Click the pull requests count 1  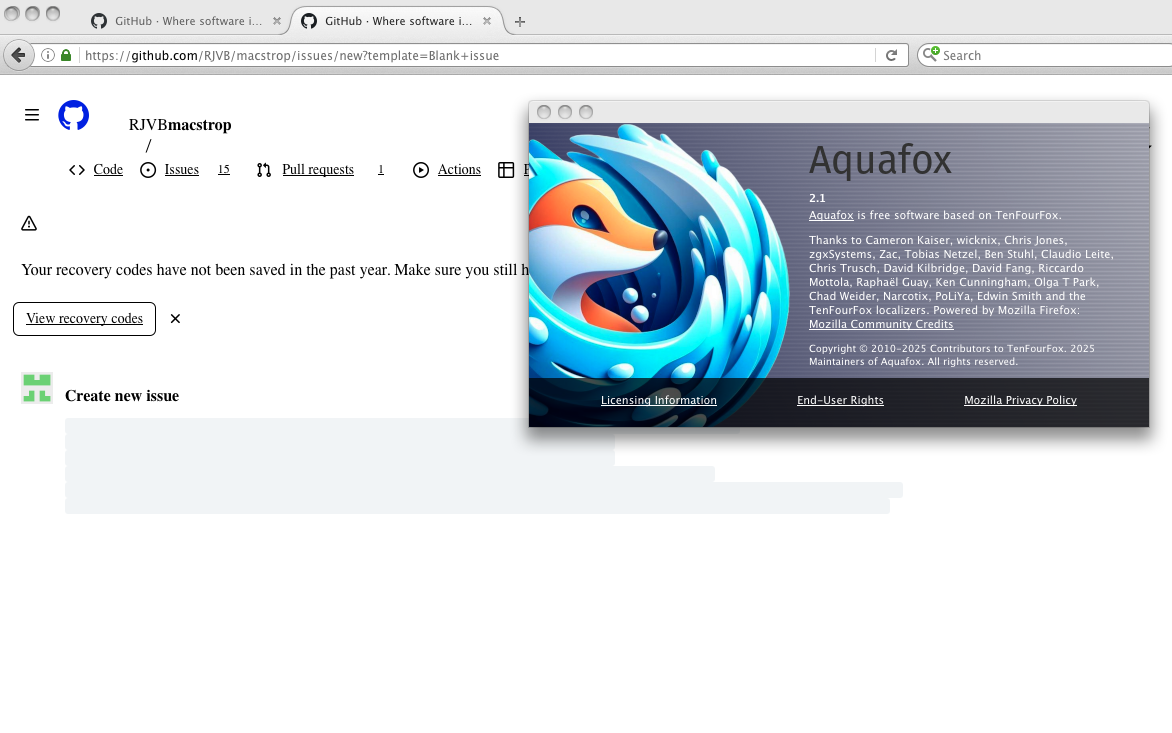click(x=380, y=170)
